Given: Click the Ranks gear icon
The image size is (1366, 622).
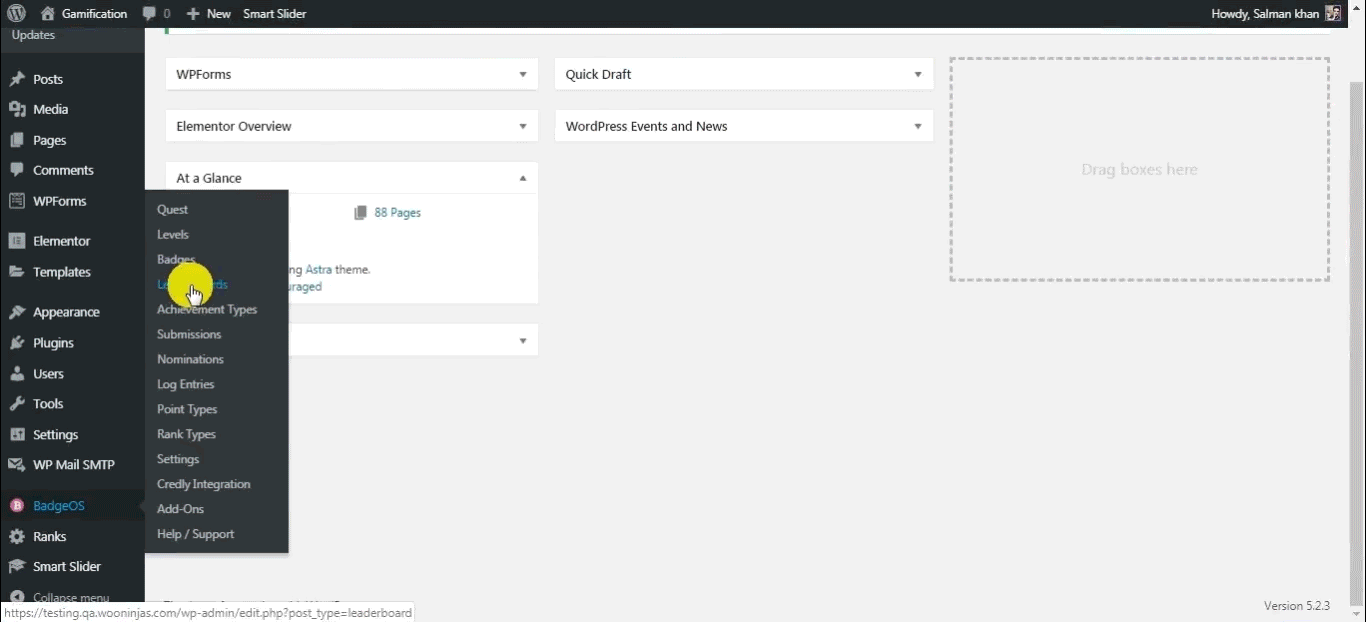Looking at the screenshot, I should tap(17, 537).
